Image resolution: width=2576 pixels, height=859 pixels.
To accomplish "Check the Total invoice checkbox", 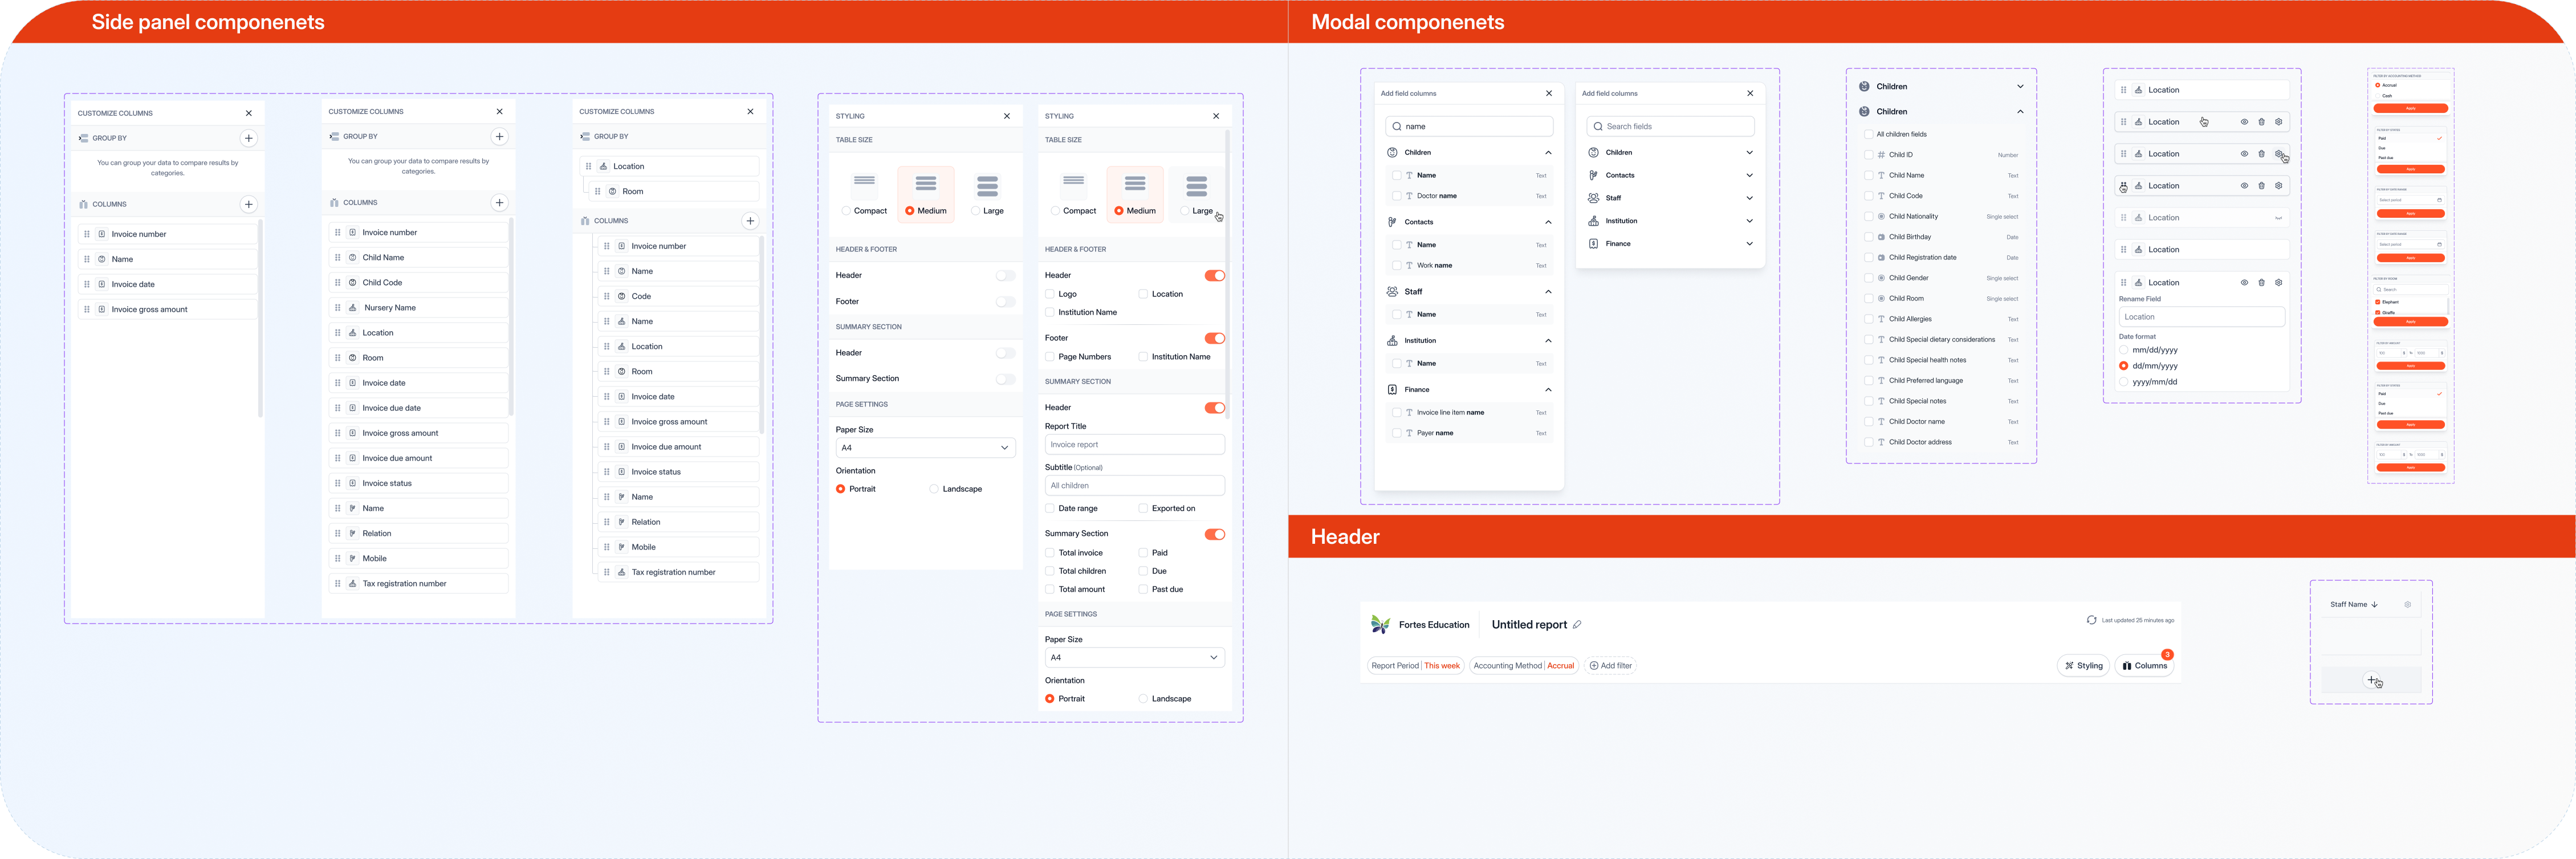I will point(1050,553).
